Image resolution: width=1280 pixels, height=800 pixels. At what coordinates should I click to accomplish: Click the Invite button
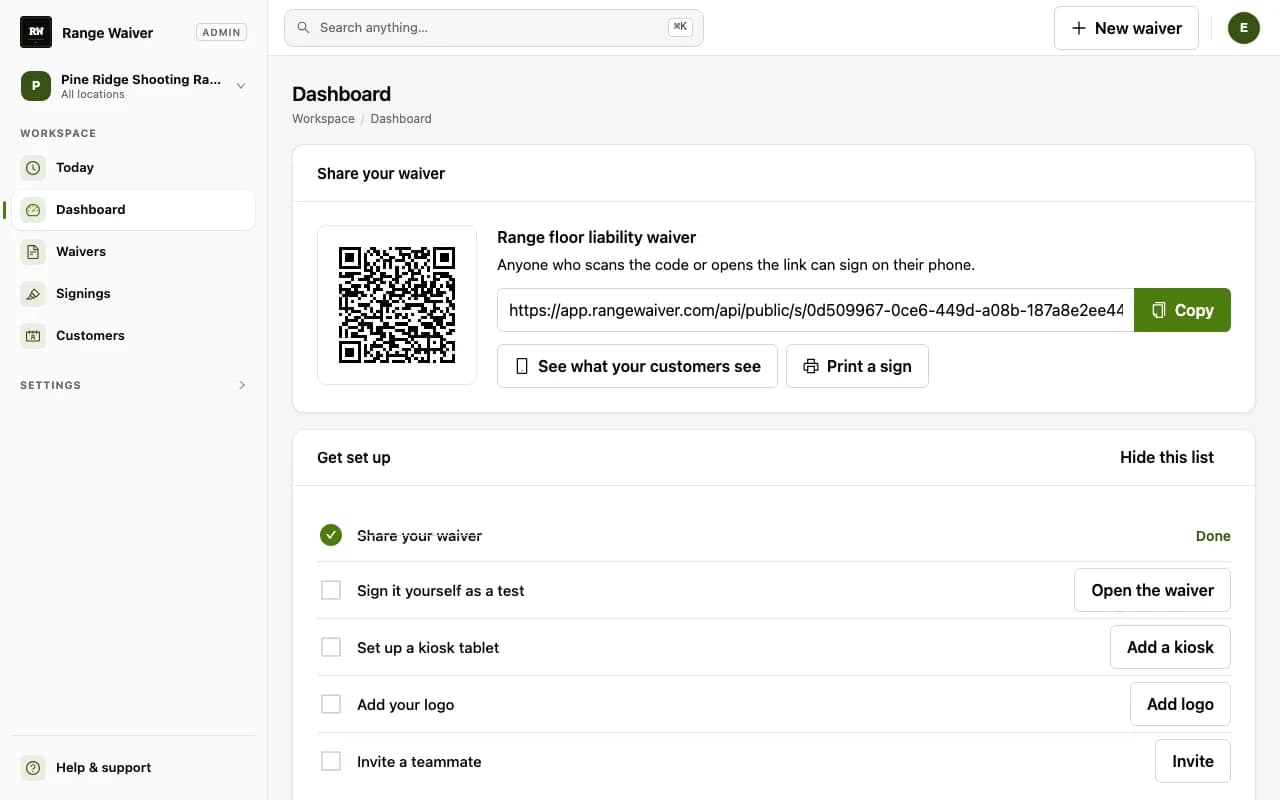point(1193,761)
